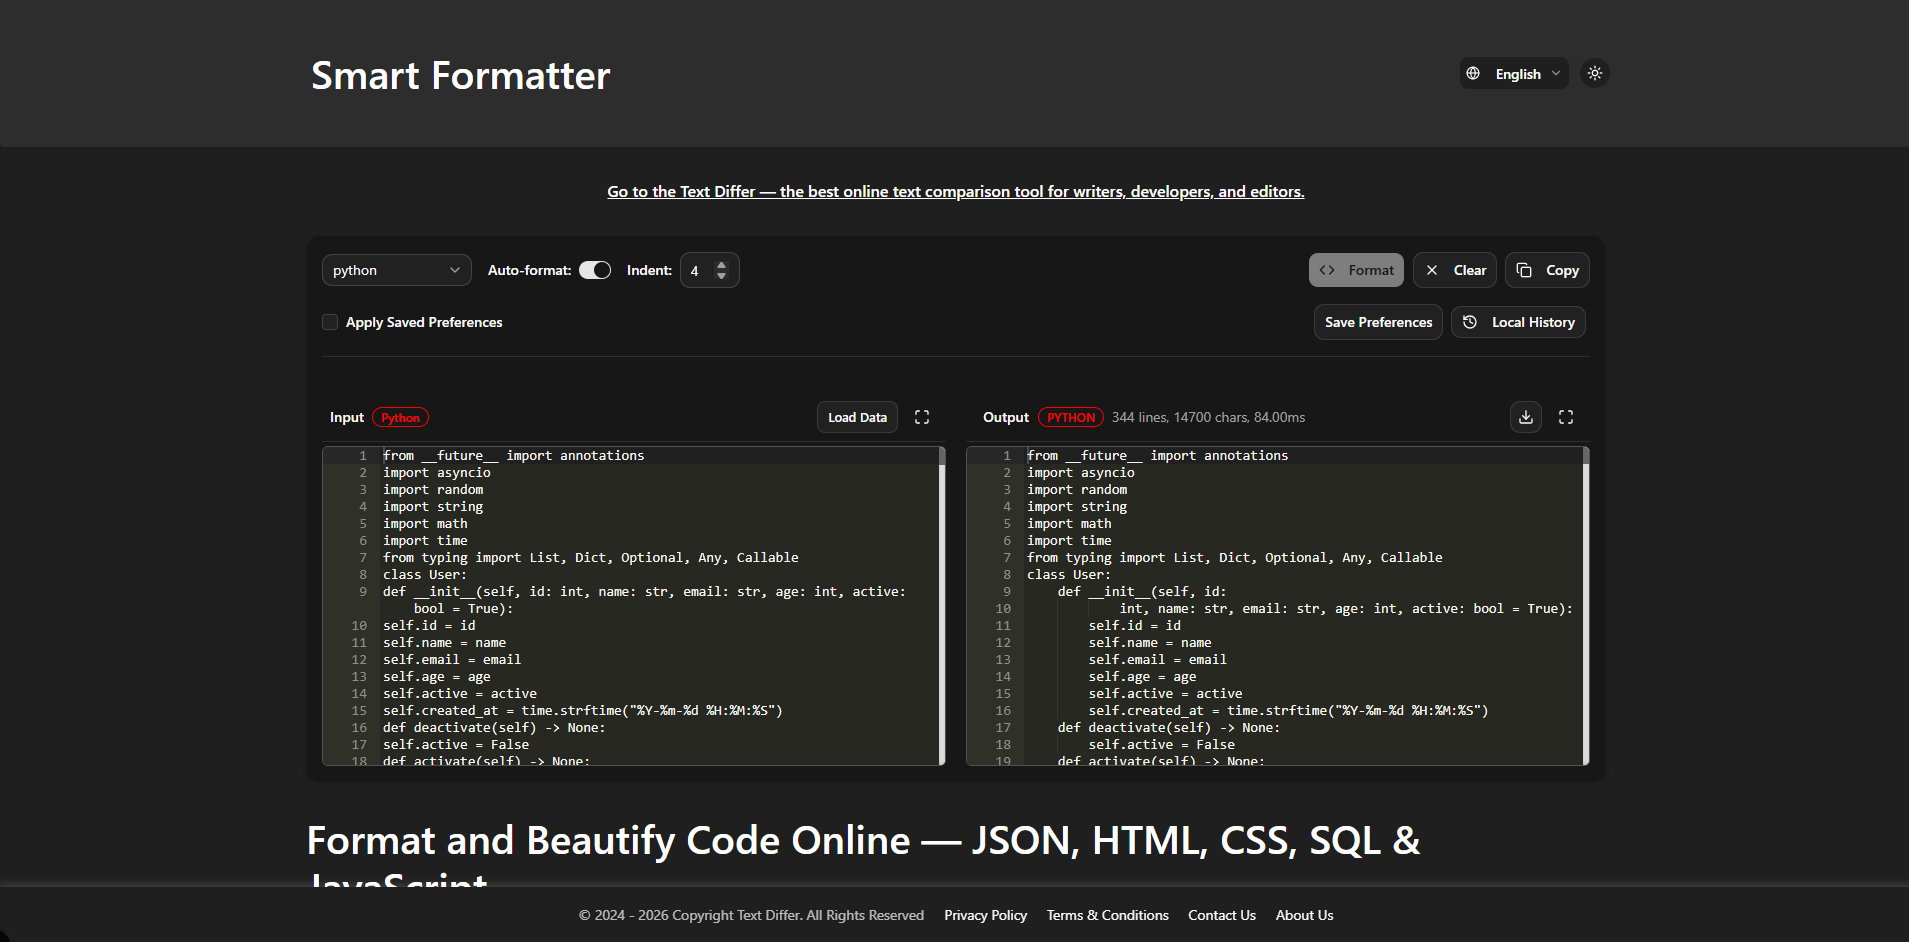Click the Load Data button
The height and width of the screenshot is (942, 1909).
point(857,417)
